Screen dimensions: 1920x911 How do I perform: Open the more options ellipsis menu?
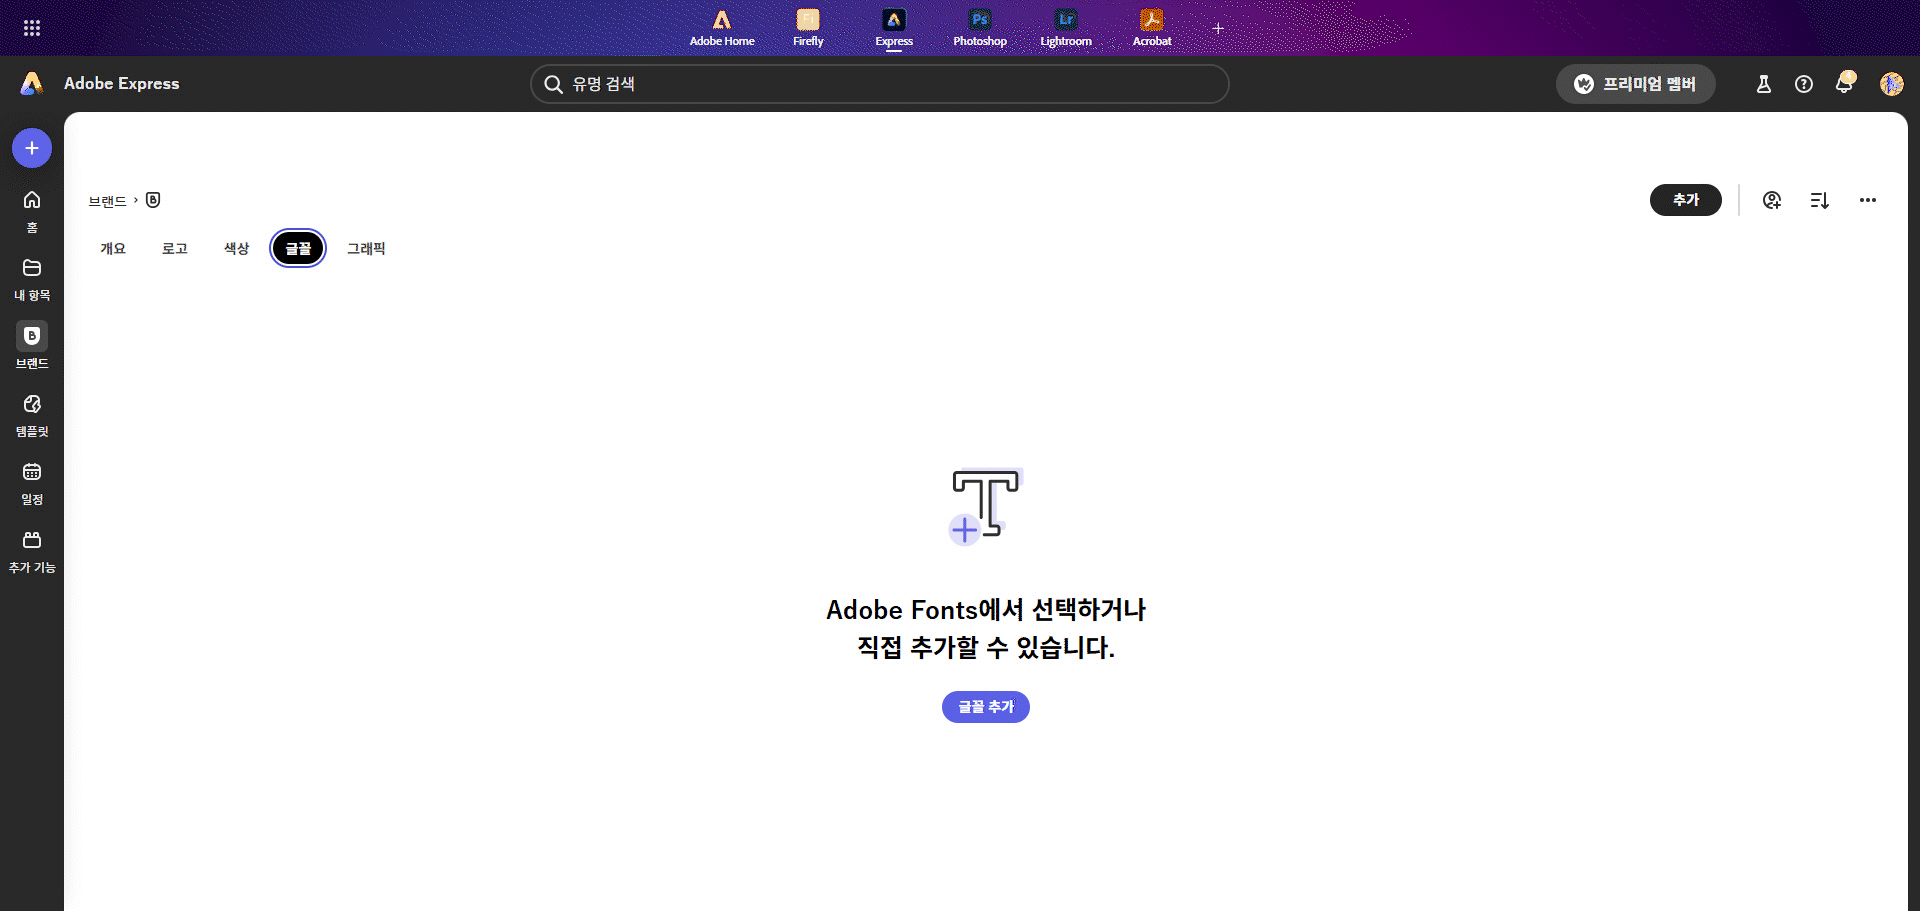[x=1868, y=200]
